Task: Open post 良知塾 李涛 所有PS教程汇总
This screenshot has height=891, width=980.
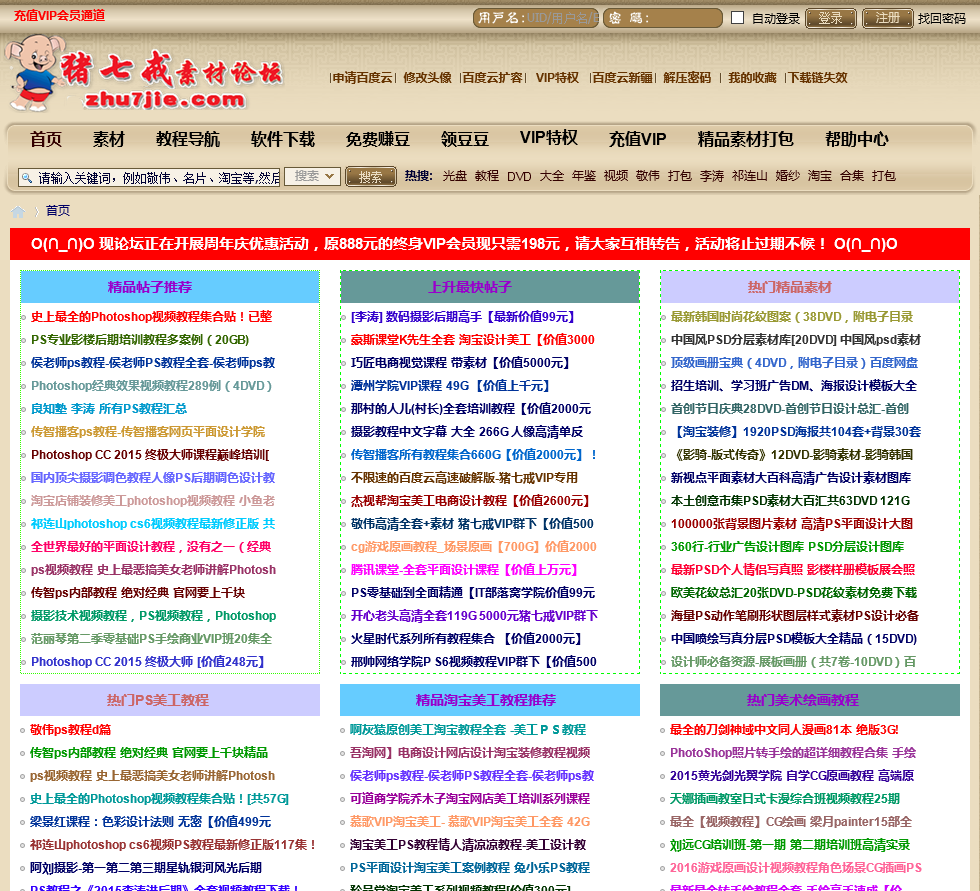Action: click(x=109, y=409)
